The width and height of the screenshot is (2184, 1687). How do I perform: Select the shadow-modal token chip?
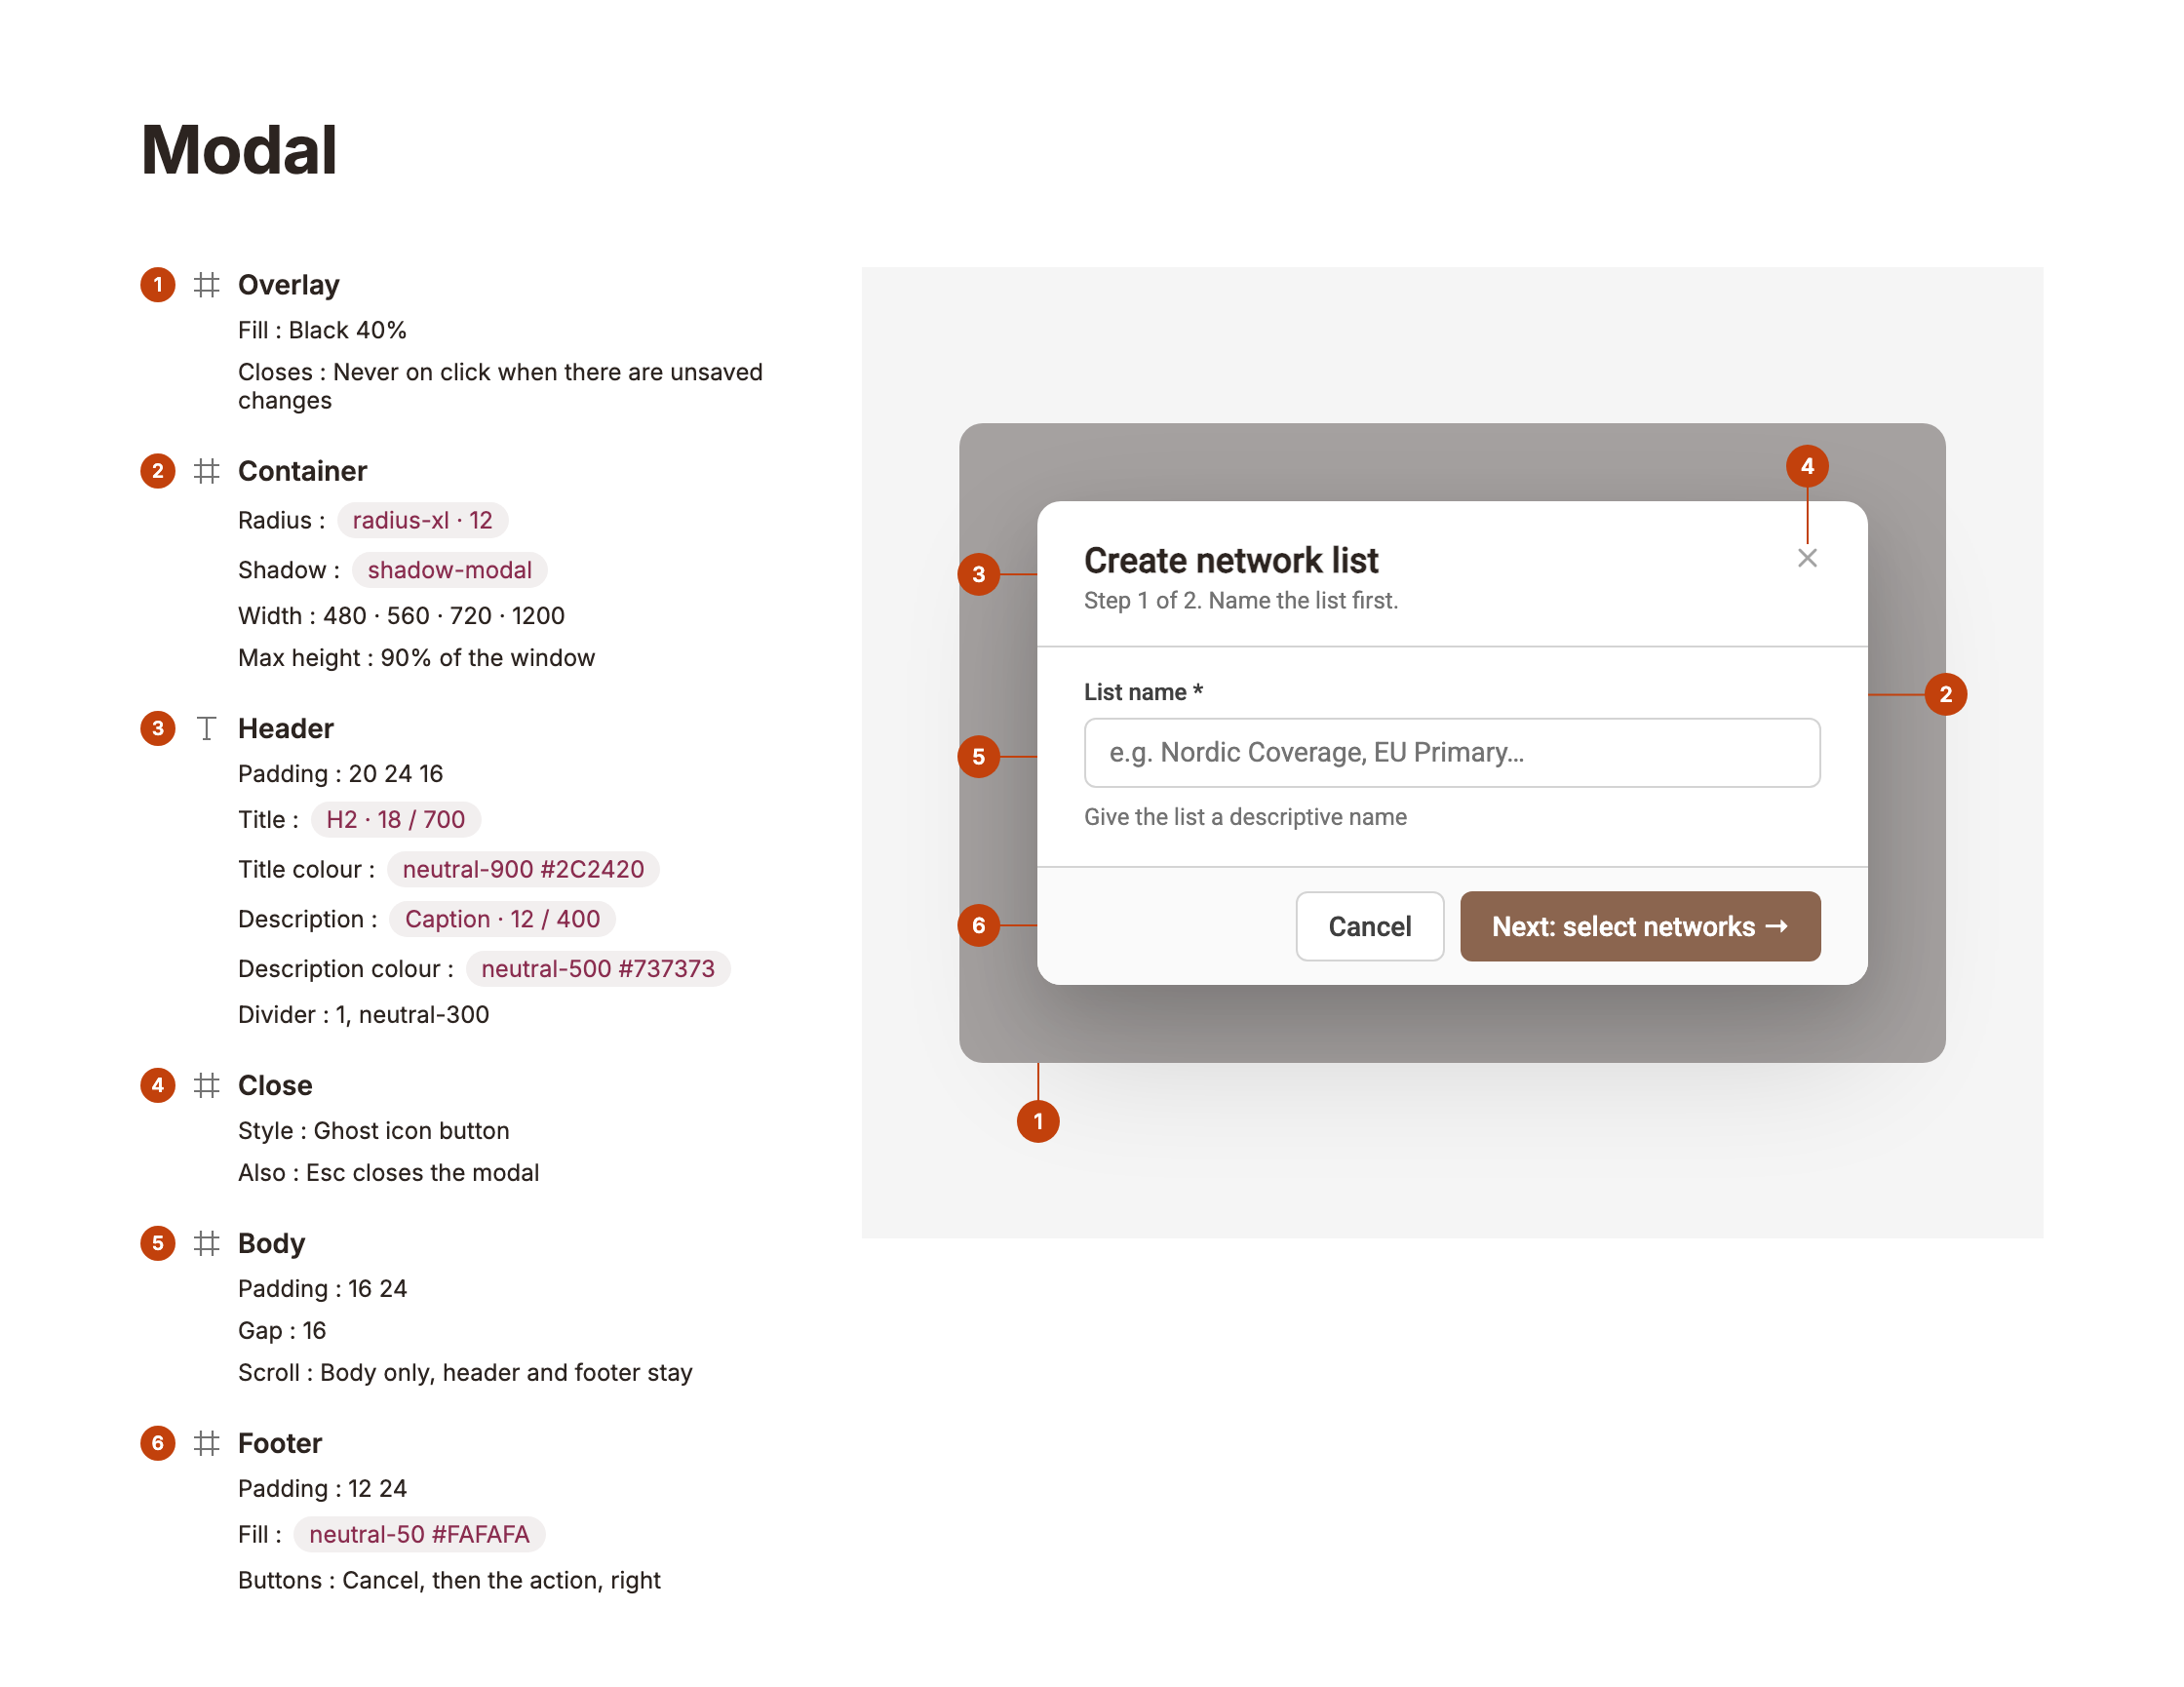449,570
